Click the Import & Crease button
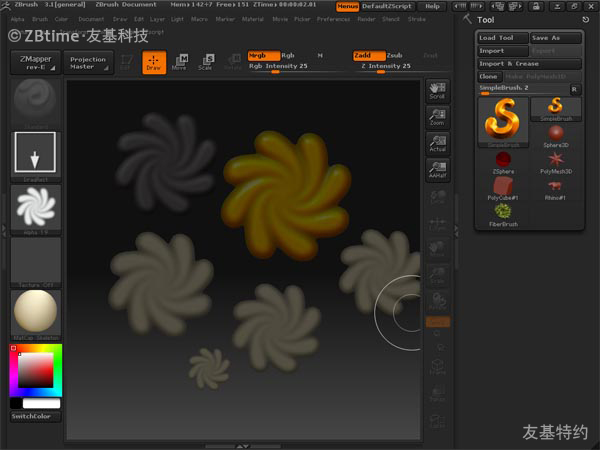The width and height of the screenshot is (600, 450). [529, 64]
